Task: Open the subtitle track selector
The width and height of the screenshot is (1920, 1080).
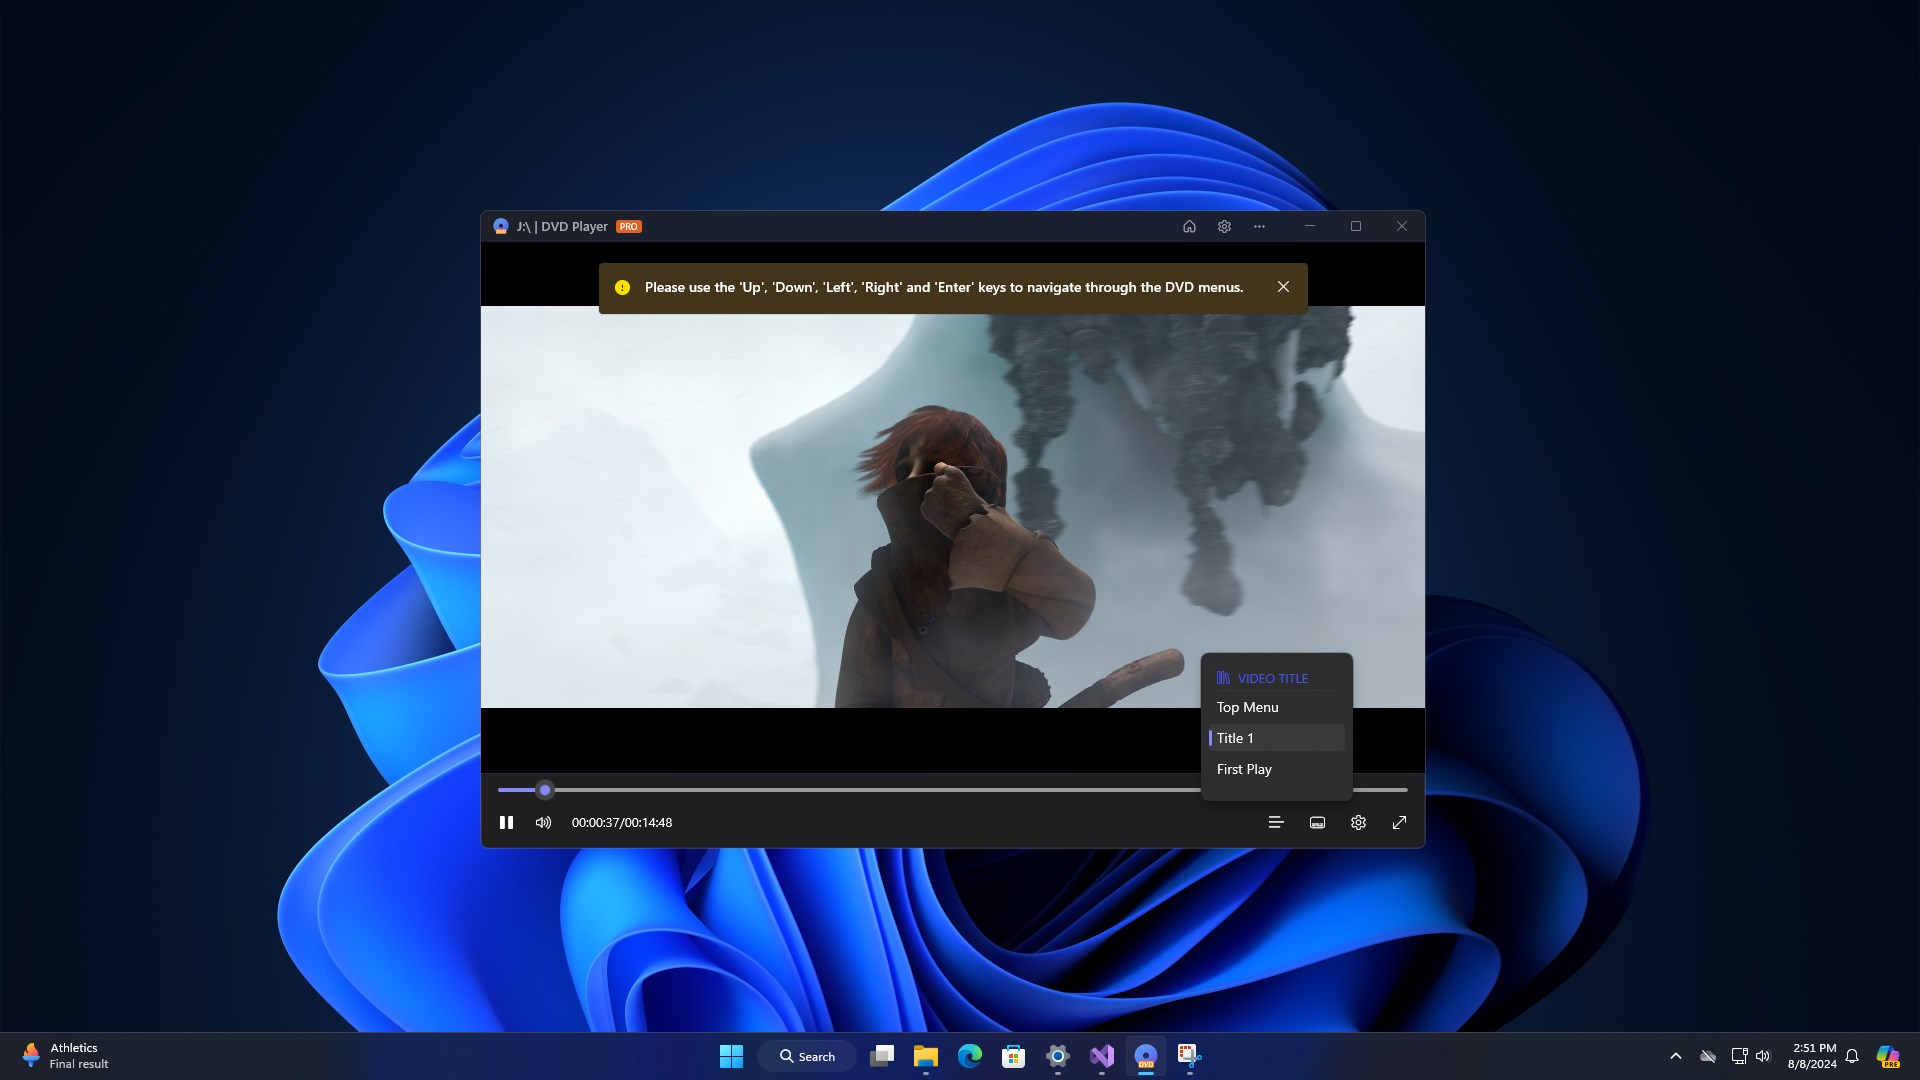Action: (1316, 822)
